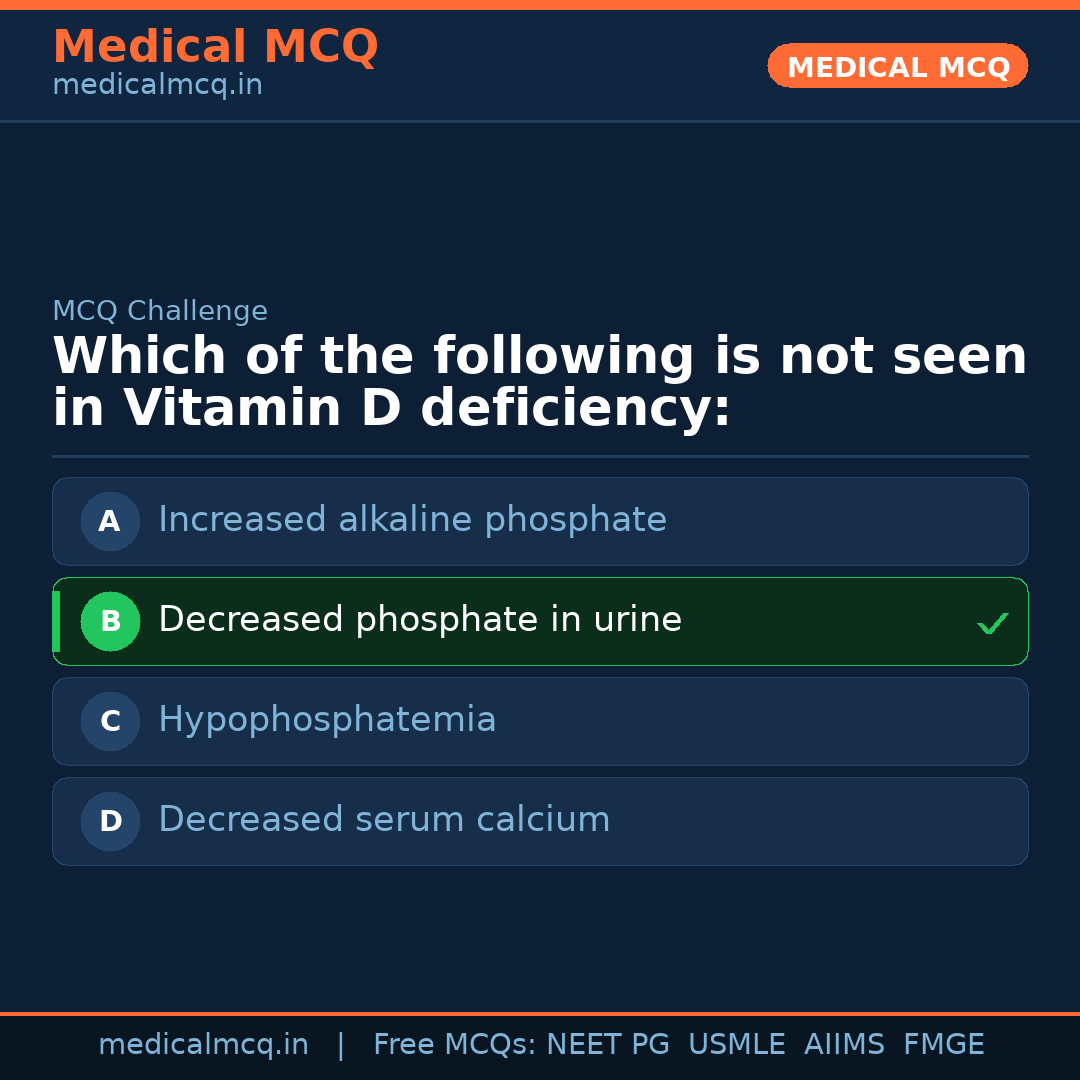
Task: Click the A letter circle icon
Action: point(110,521)
